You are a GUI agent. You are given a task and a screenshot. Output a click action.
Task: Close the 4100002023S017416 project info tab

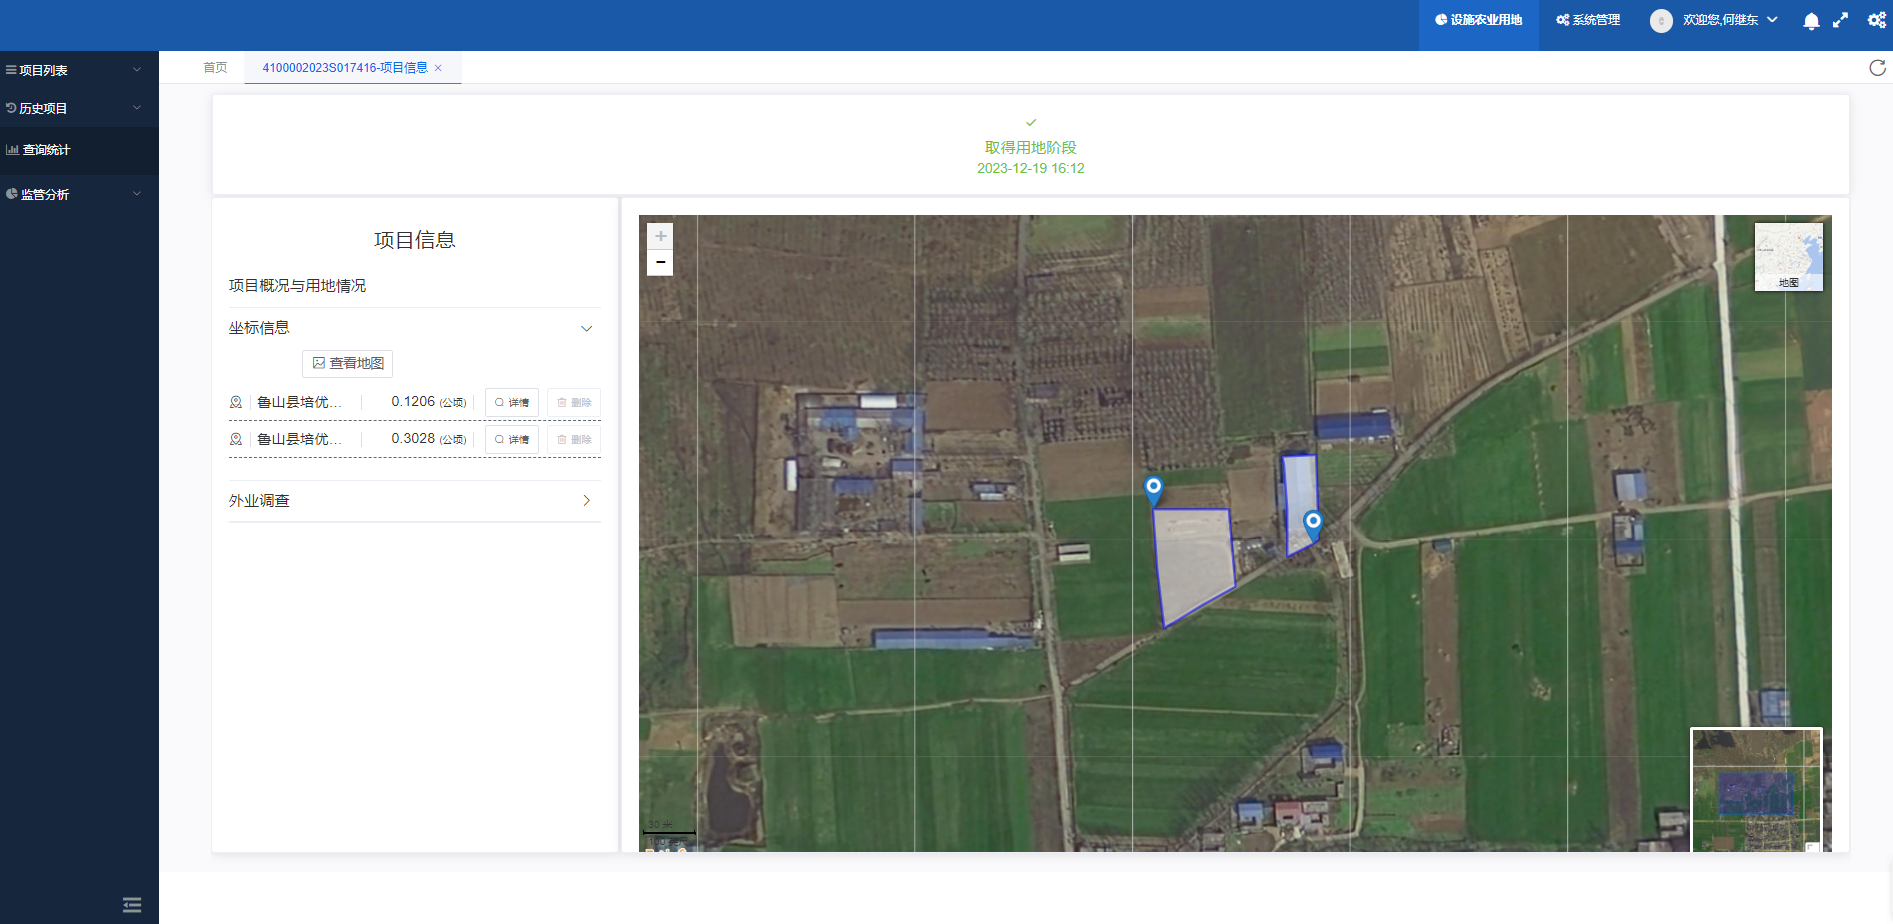(x=438, y=68)
